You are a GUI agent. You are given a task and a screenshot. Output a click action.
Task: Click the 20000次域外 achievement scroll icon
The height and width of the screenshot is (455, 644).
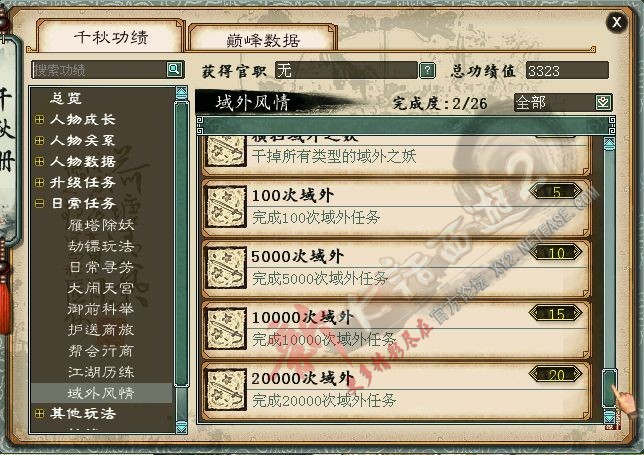click(x=225, y=389)
